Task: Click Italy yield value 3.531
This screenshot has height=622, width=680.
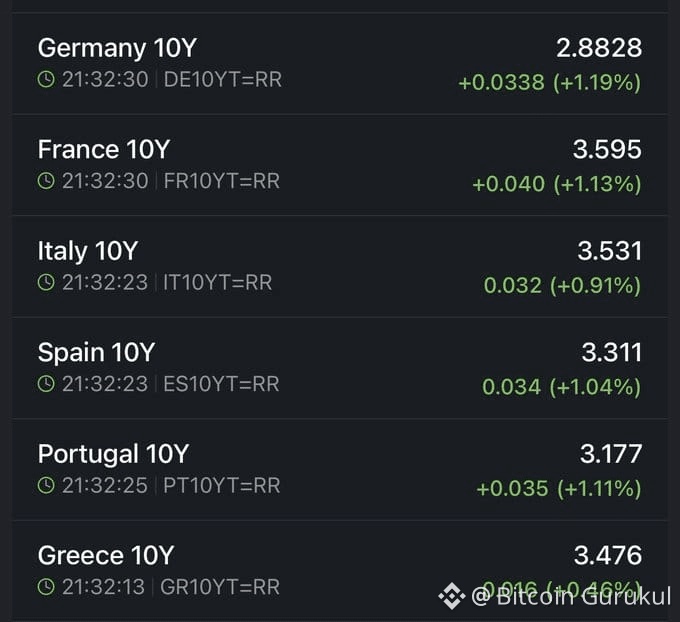Action: (x=609, y=251)
